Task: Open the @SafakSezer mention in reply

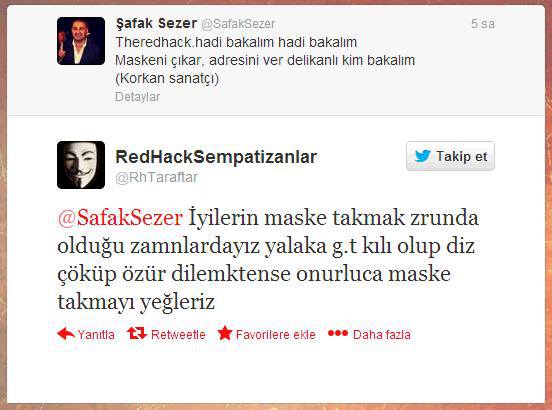Action: [x=120, y=217]
